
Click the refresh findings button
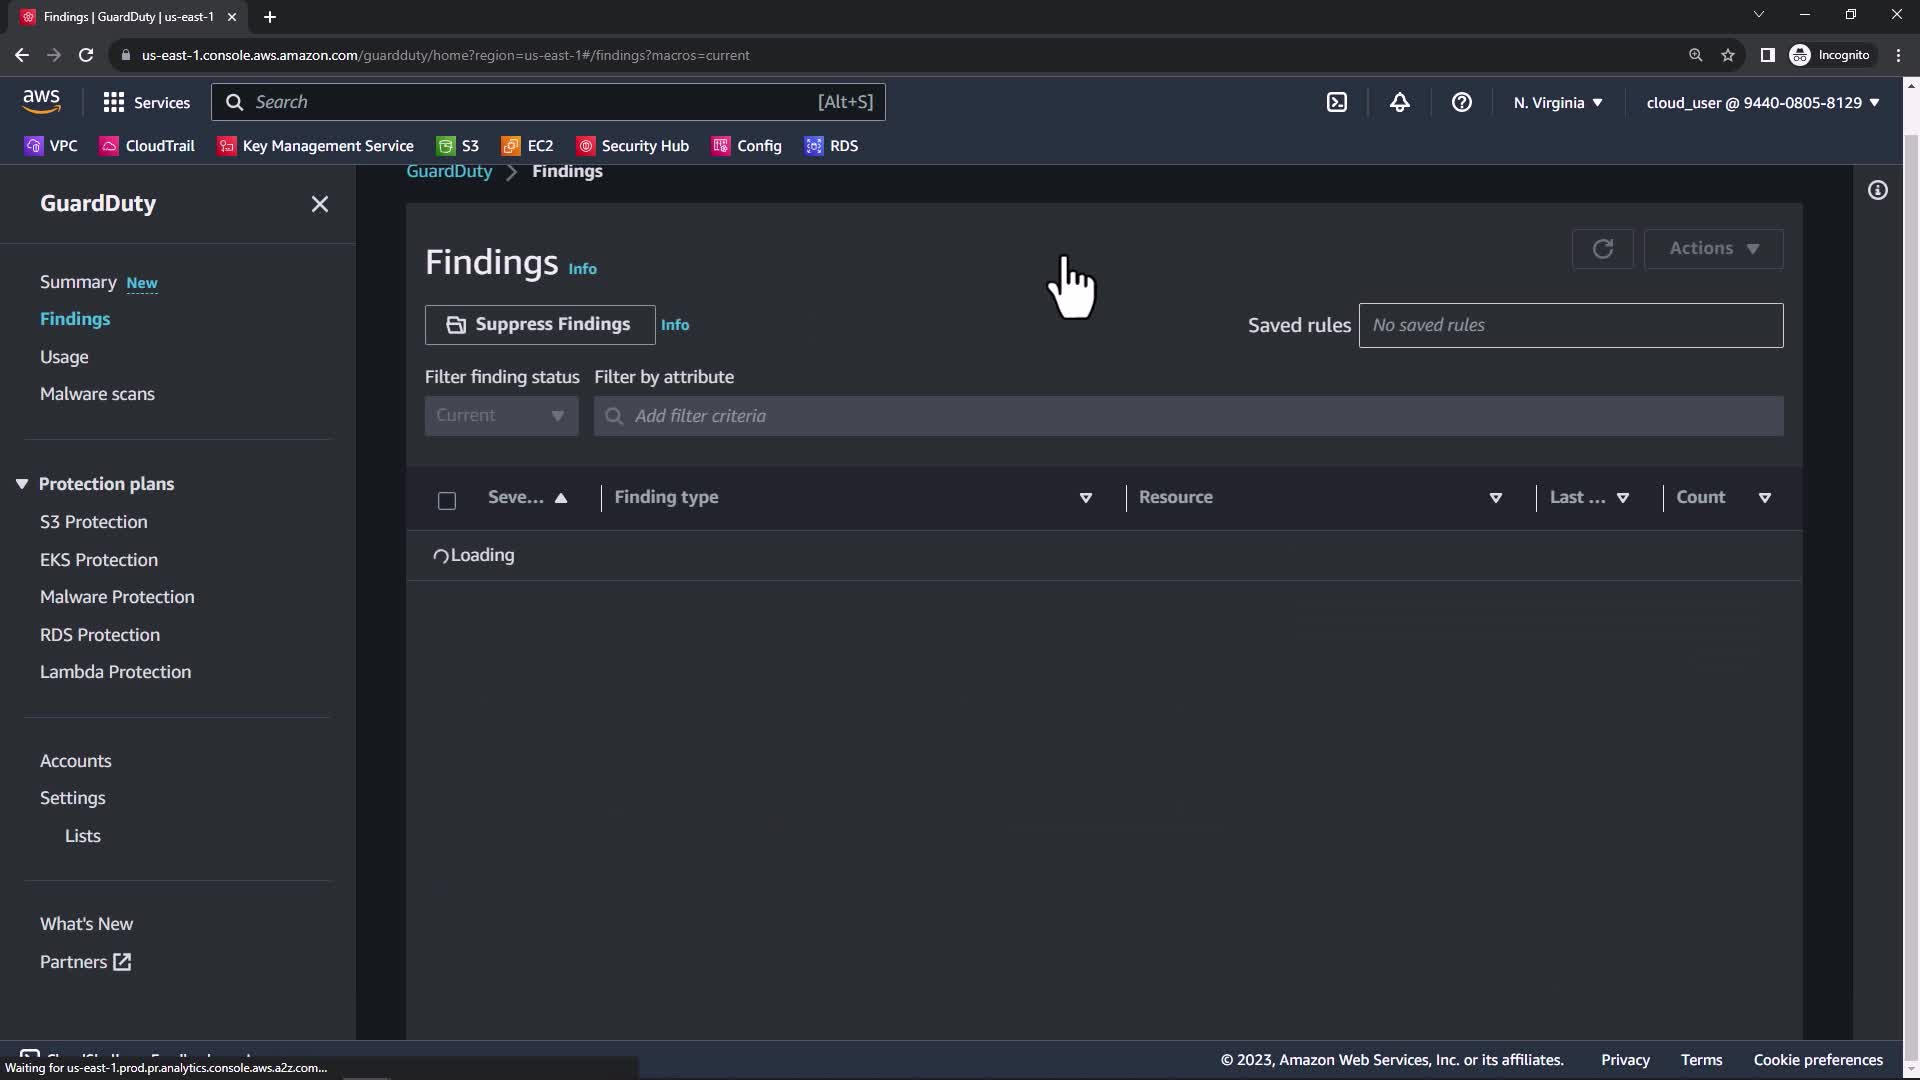1602,249
